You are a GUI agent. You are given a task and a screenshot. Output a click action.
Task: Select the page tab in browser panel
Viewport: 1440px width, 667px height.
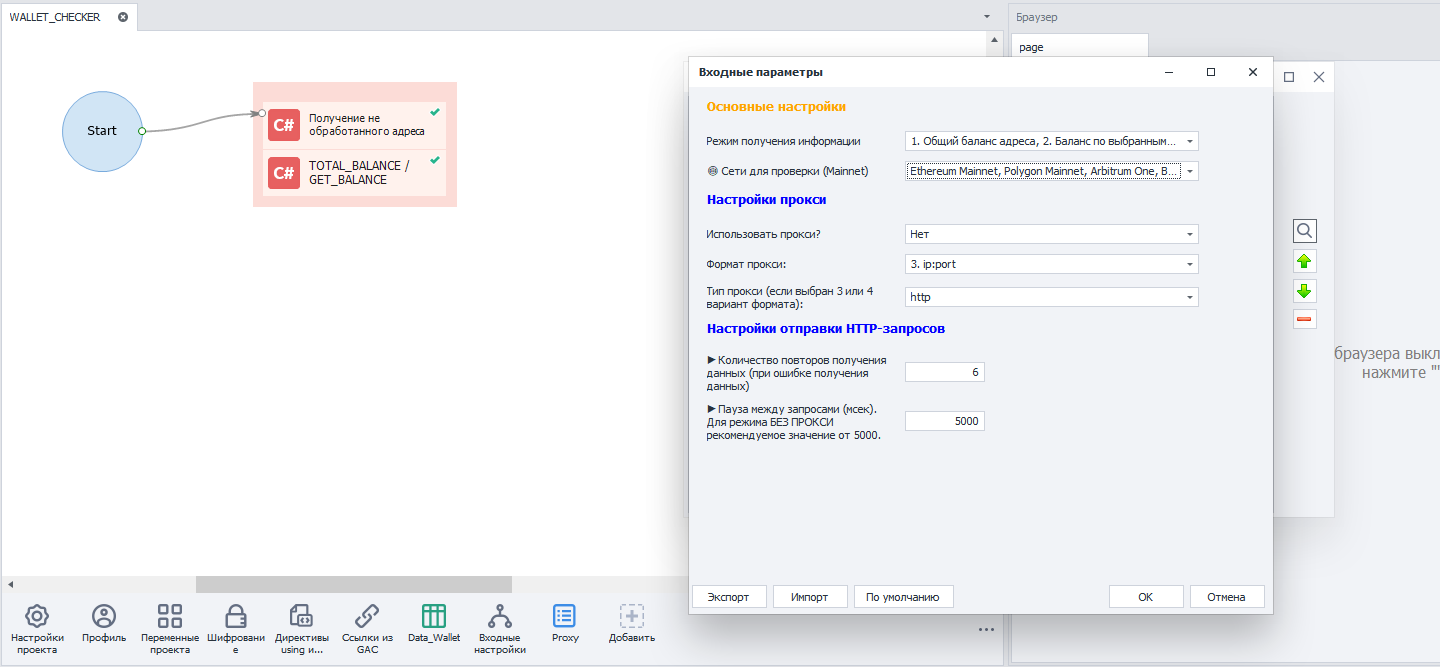[1031, 47]
